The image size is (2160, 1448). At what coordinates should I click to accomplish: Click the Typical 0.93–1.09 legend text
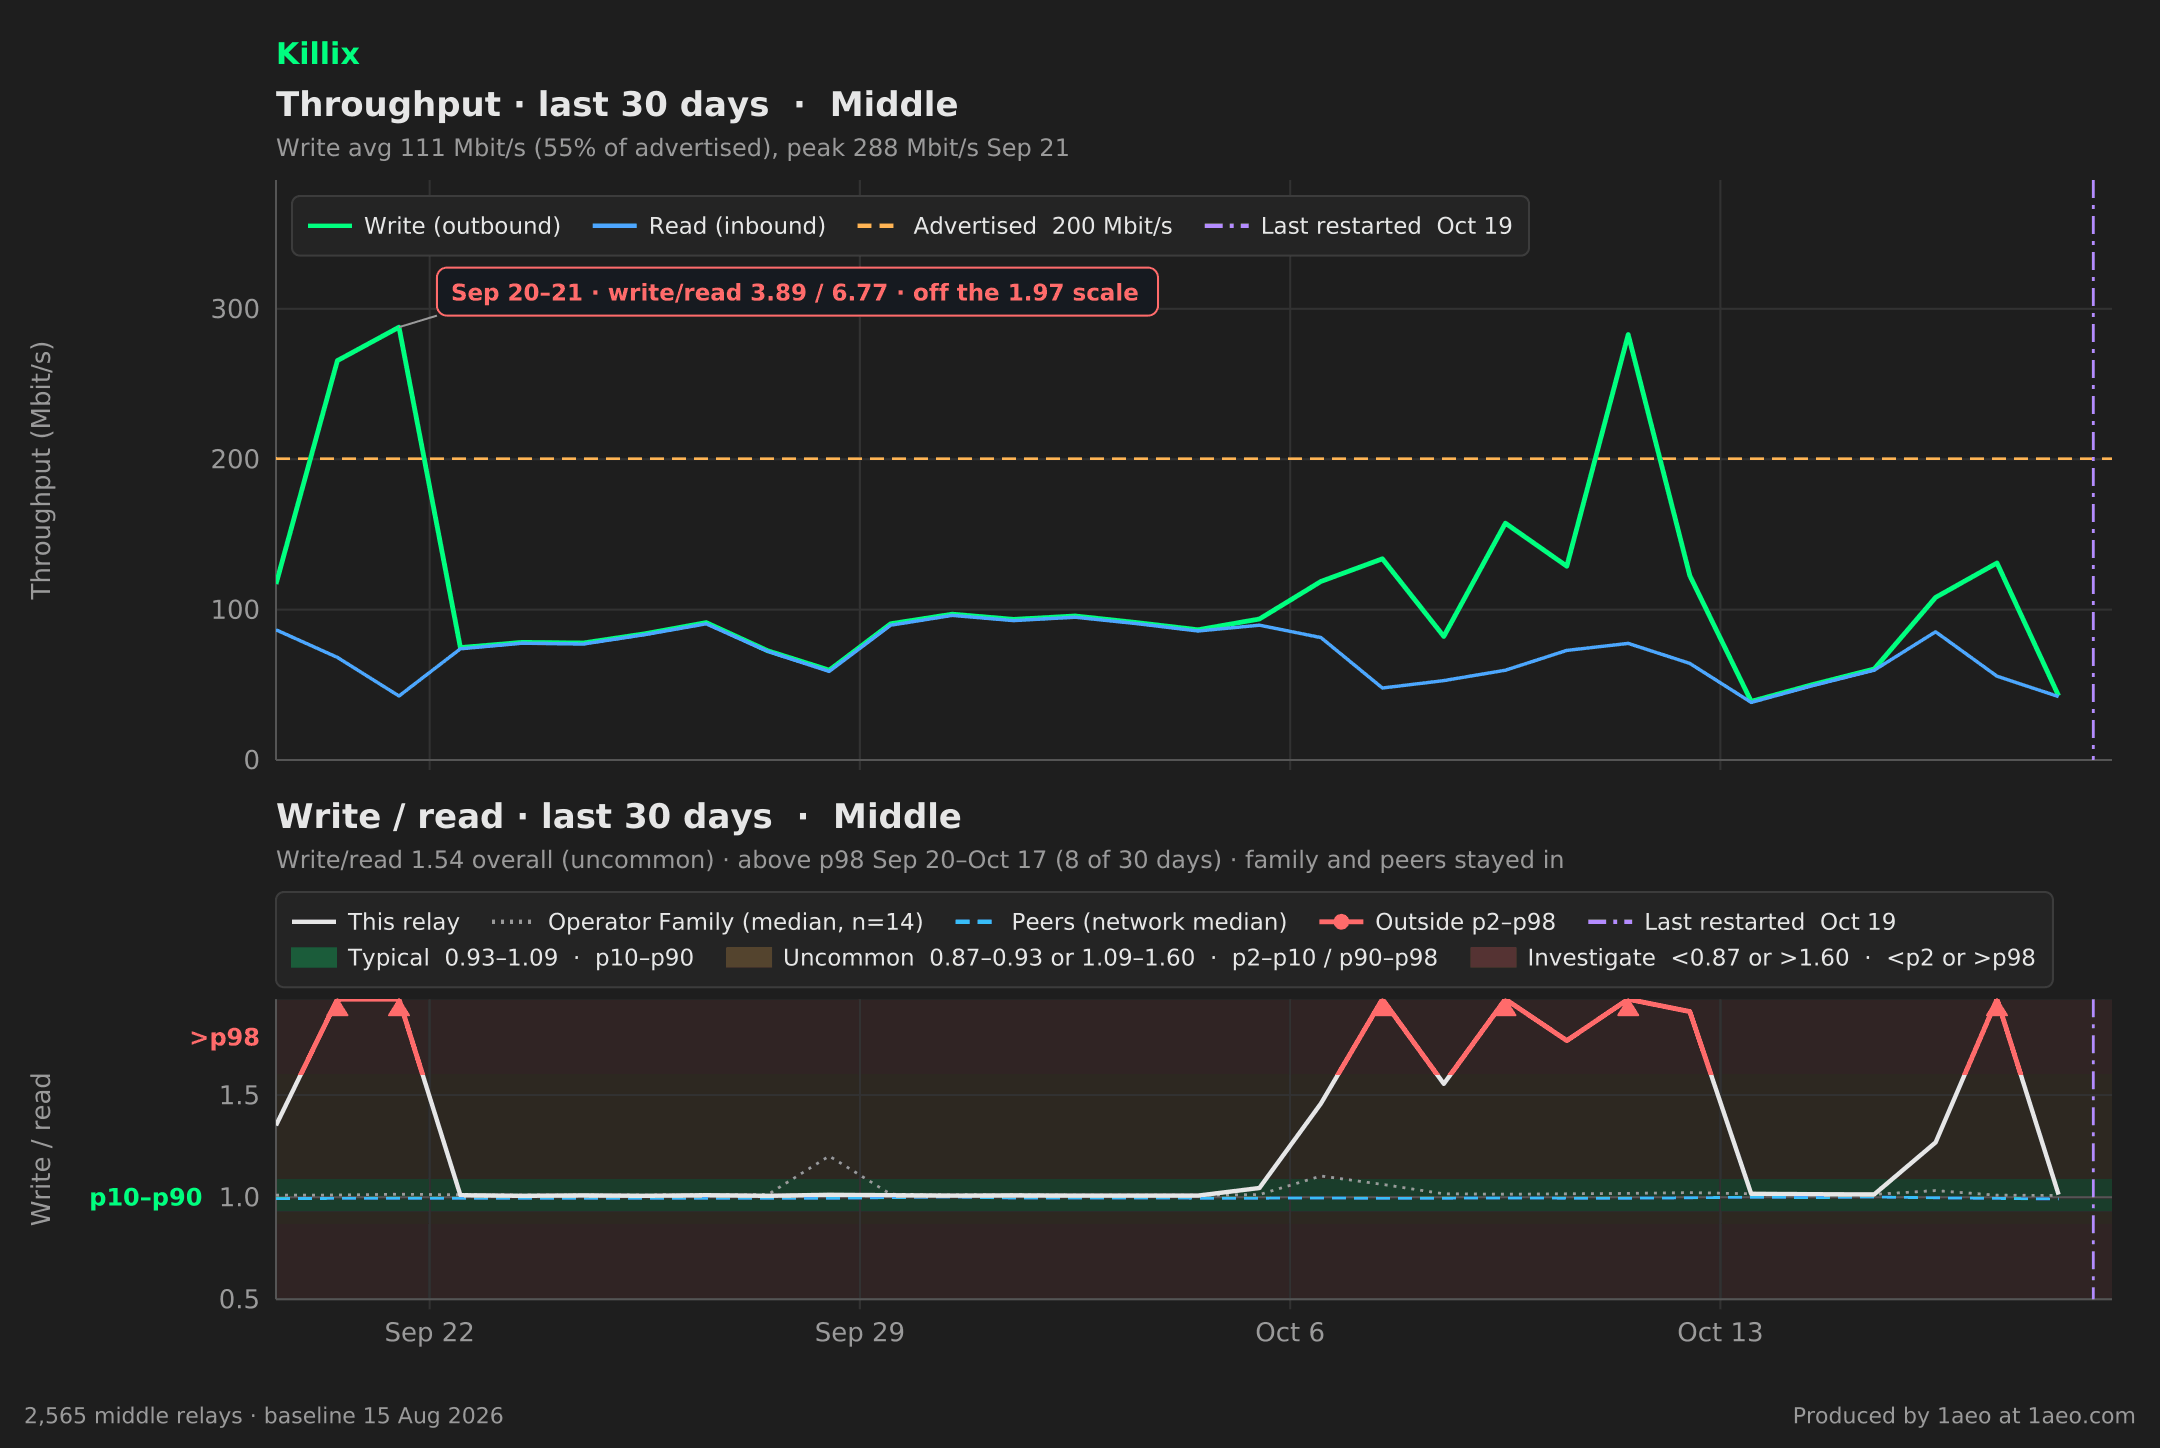pos(521,958)
